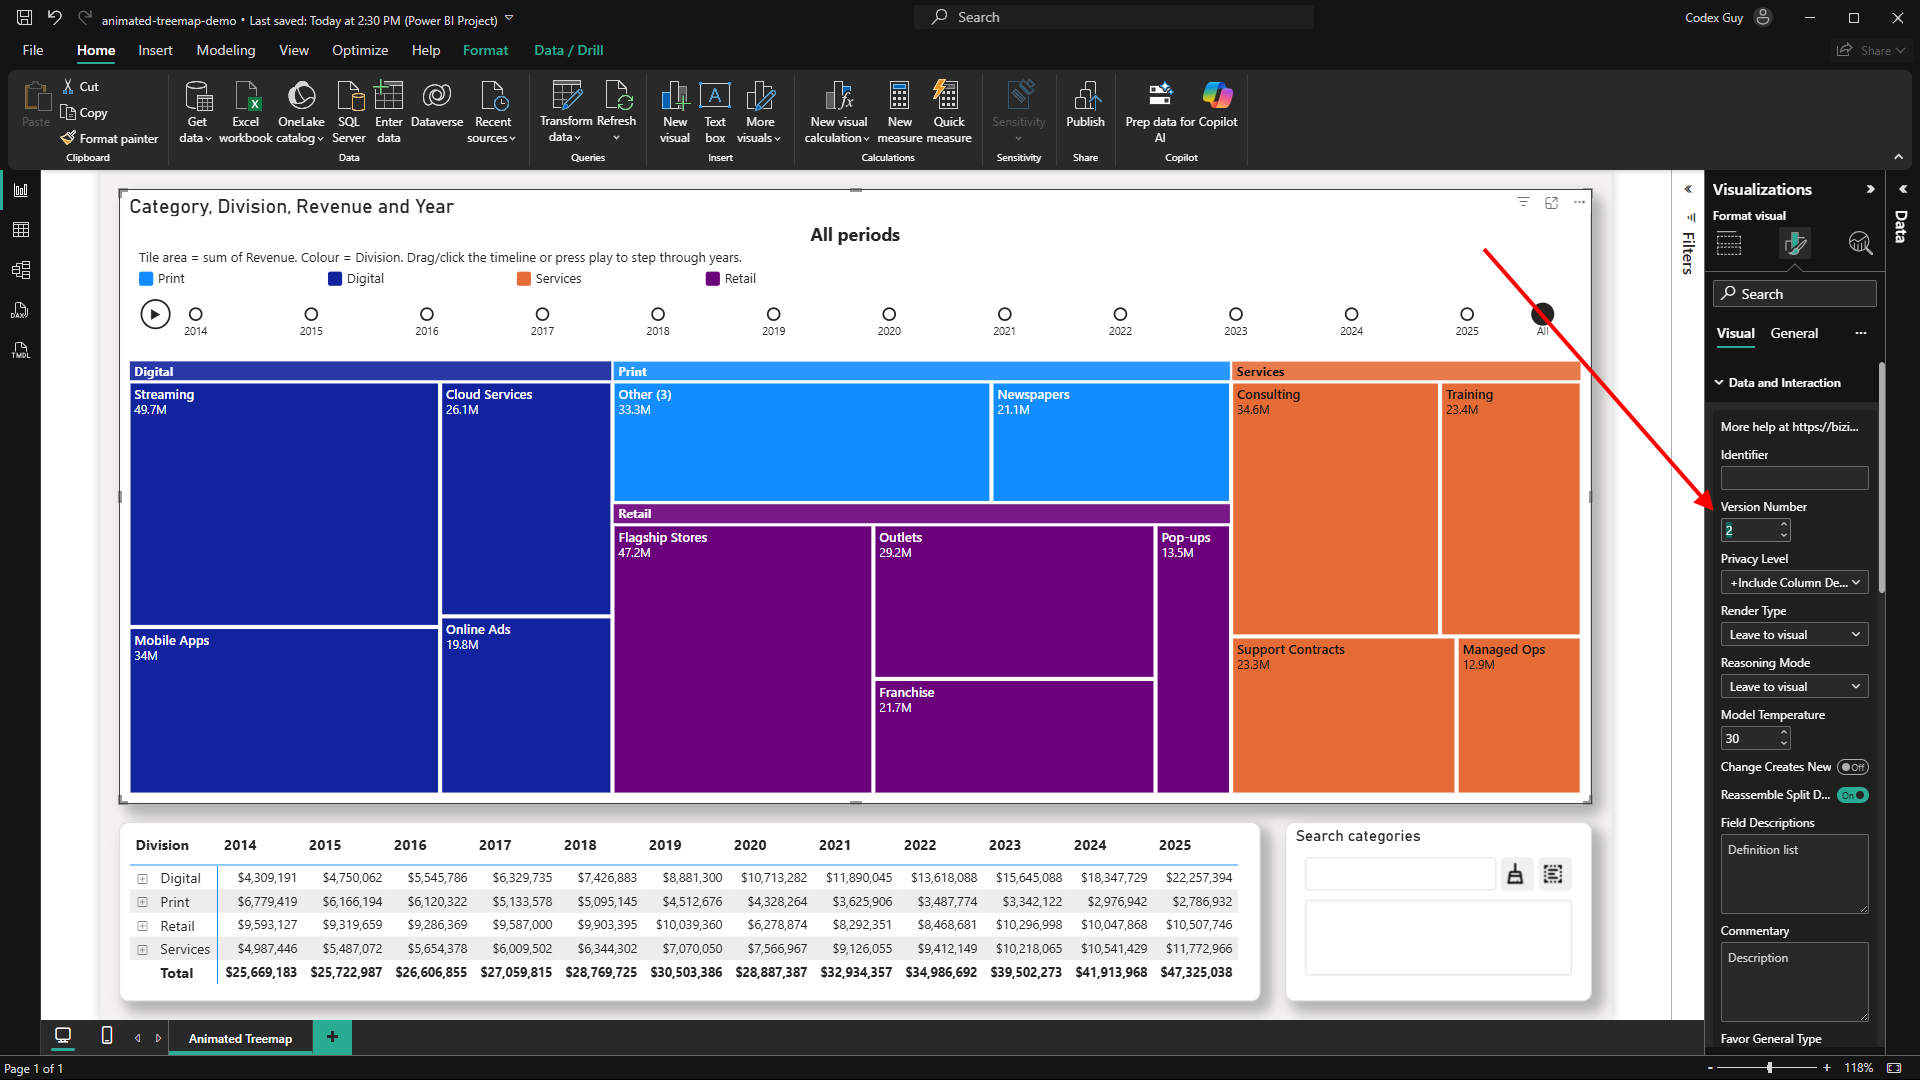Open OneLake catalog
Viewport: 1920px width, 1080px height.
pyautogui.click(x=301, y=112)
